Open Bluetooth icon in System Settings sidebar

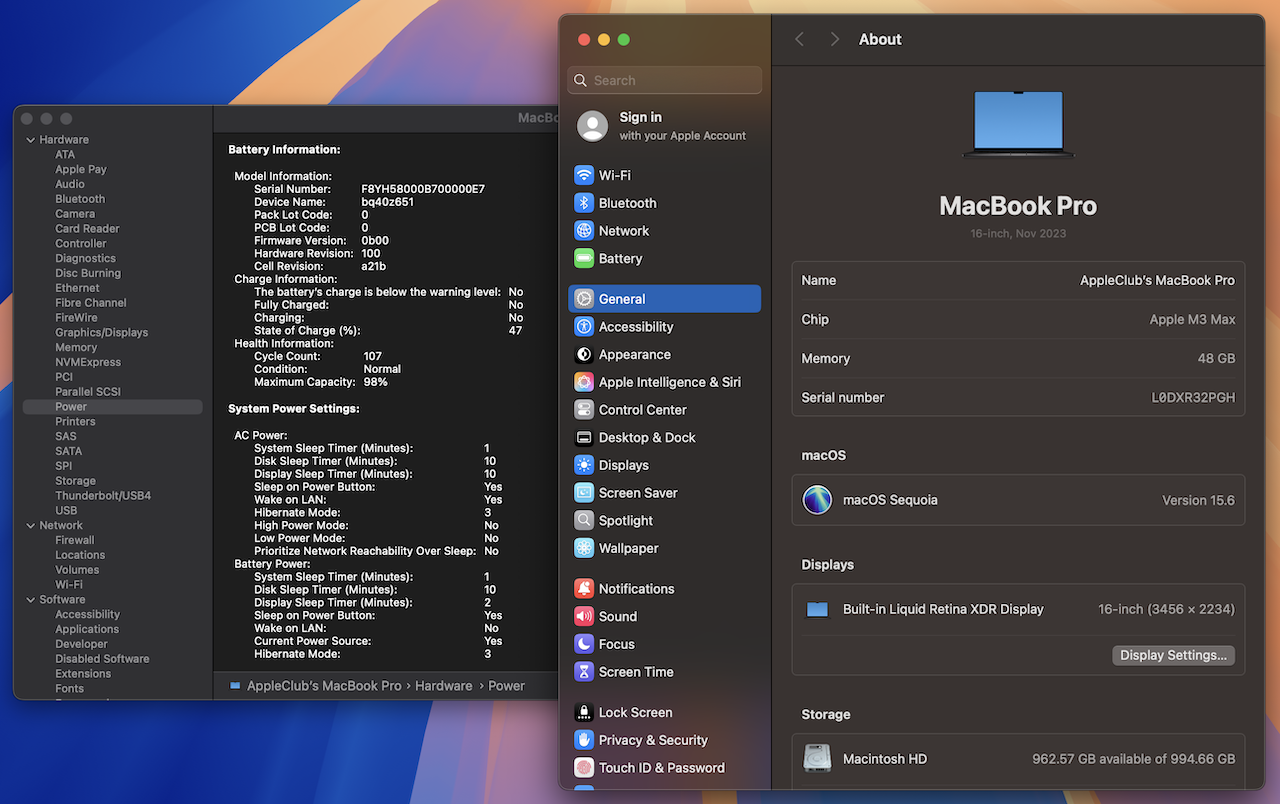(x=584, y=203)
